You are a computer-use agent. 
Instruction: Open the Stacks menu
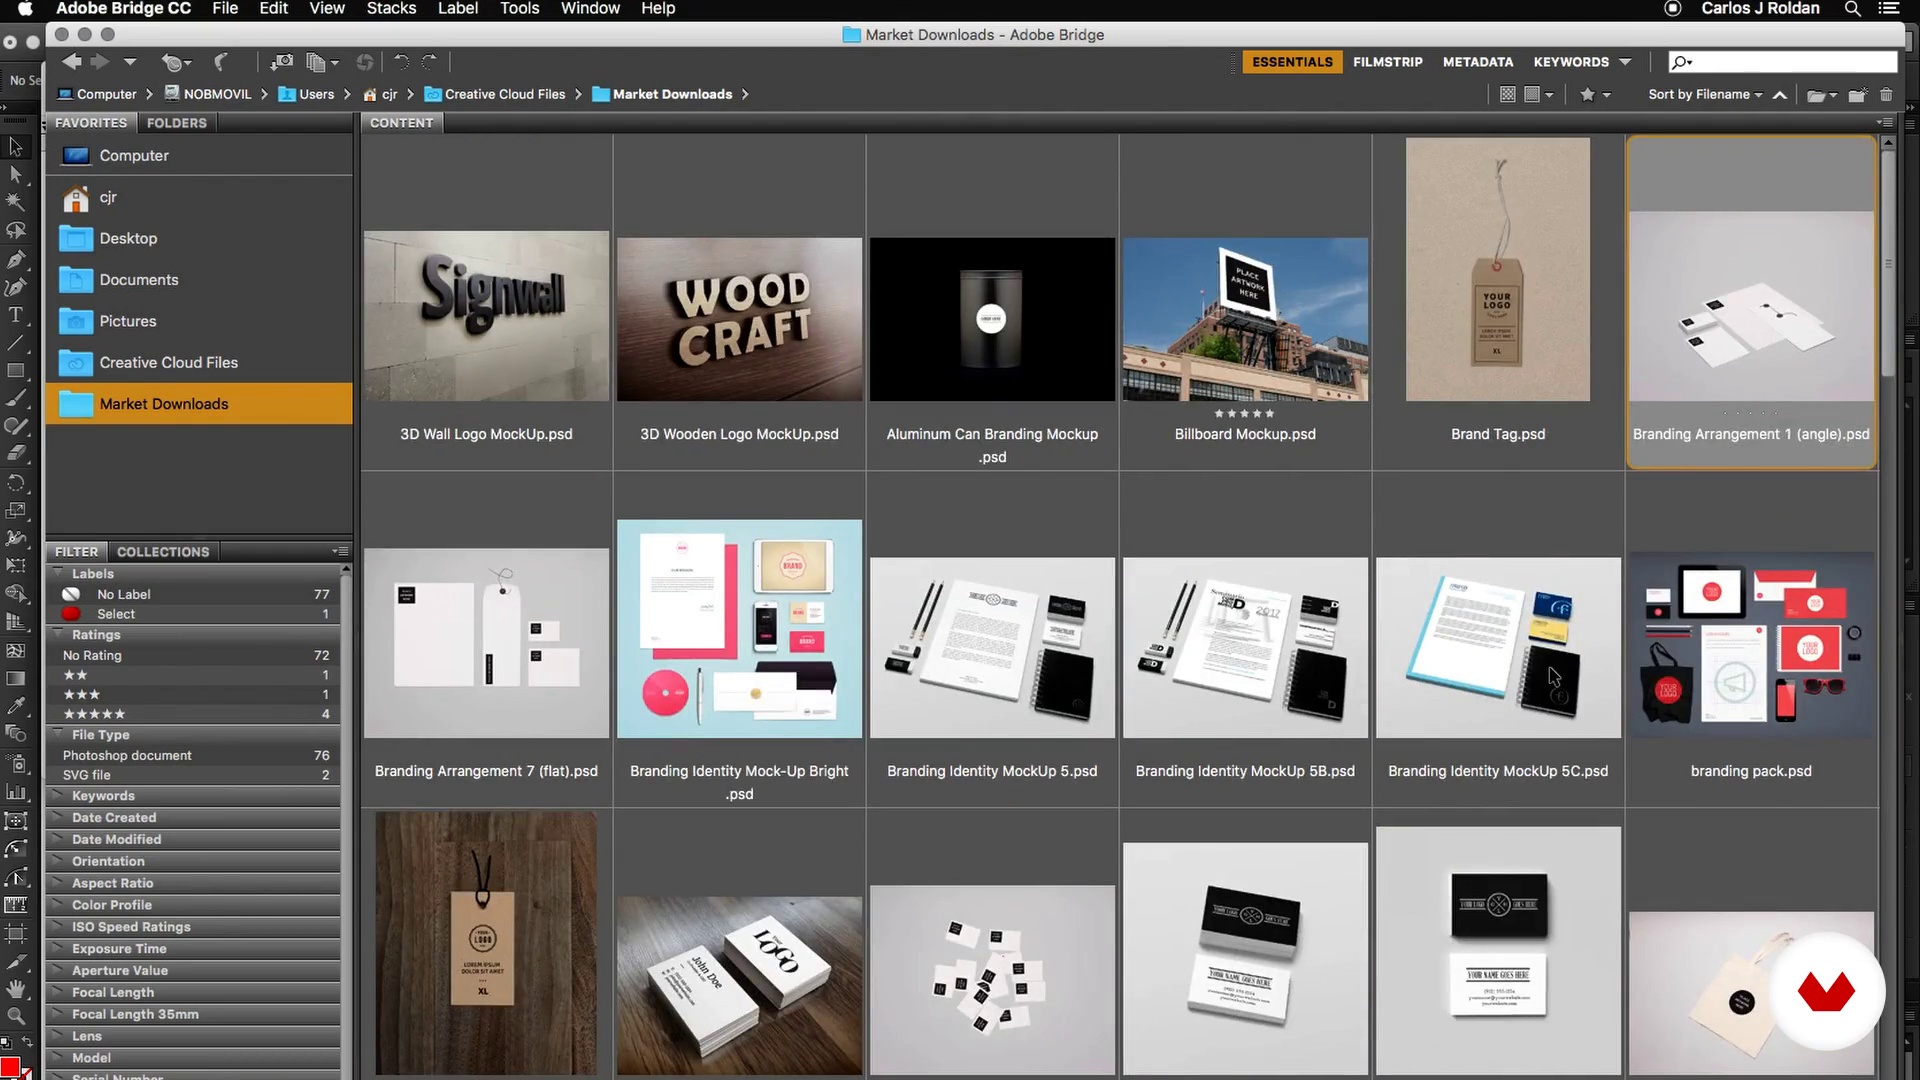[391, 9]
